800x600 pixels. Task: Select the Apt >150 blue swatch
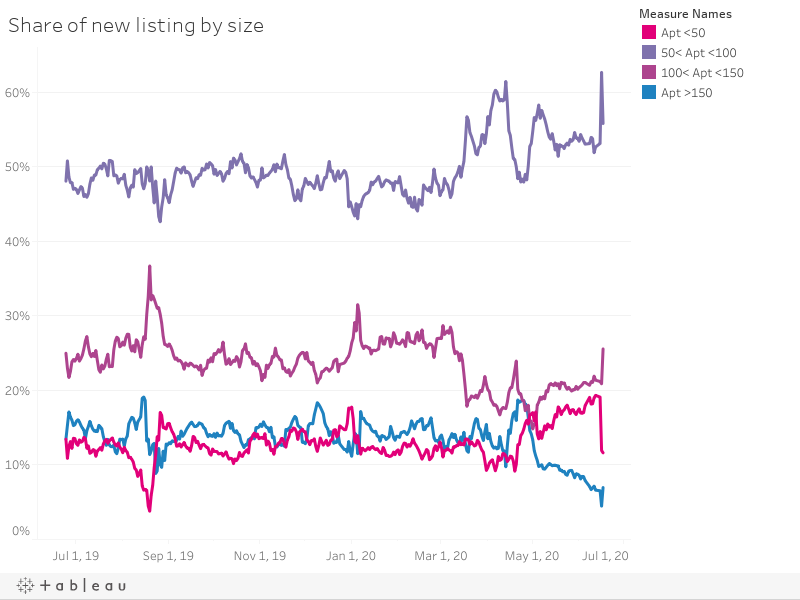click(648, 92)
